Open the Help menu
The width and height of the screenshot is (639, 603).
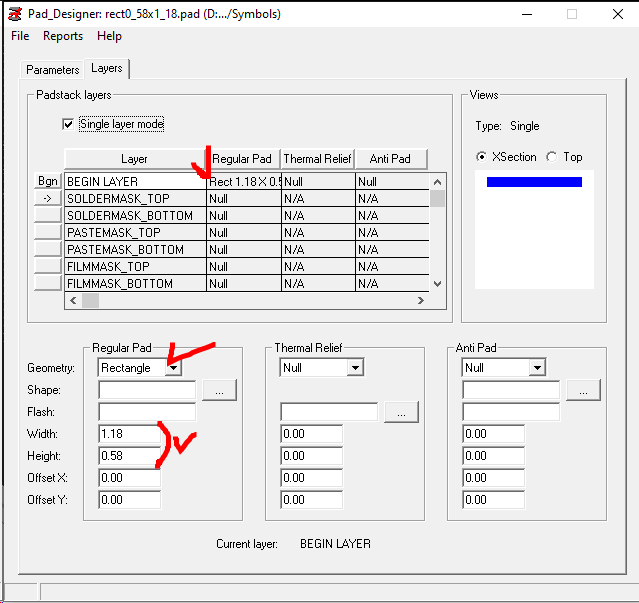pyautogui.click(x=109, y=36)
